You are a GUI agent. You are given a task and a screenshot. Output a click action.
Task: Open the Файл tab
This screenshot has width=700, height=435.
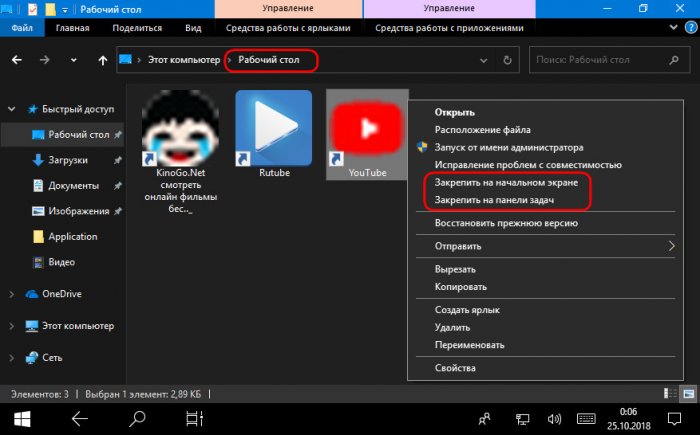click(22, 28)
